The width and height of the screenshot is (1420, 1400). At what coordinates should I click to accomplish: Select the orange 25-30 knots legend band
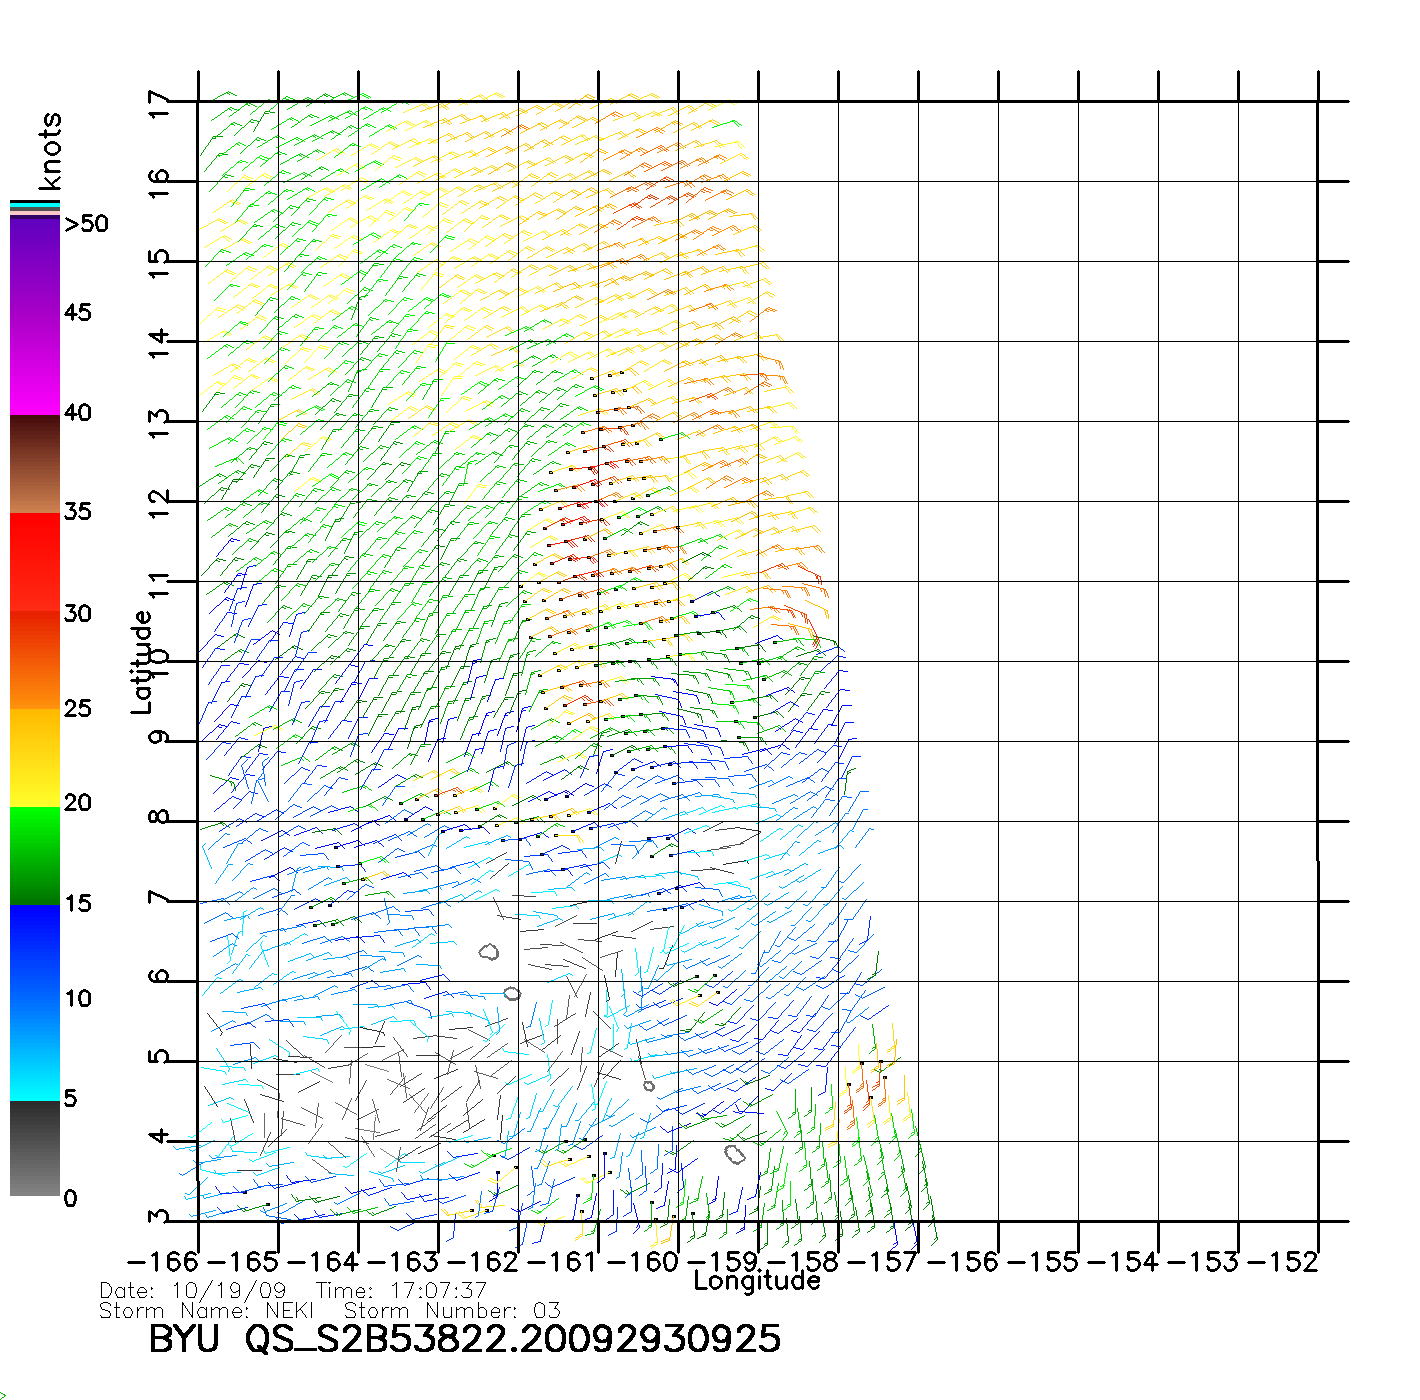(x=35, y=660)
